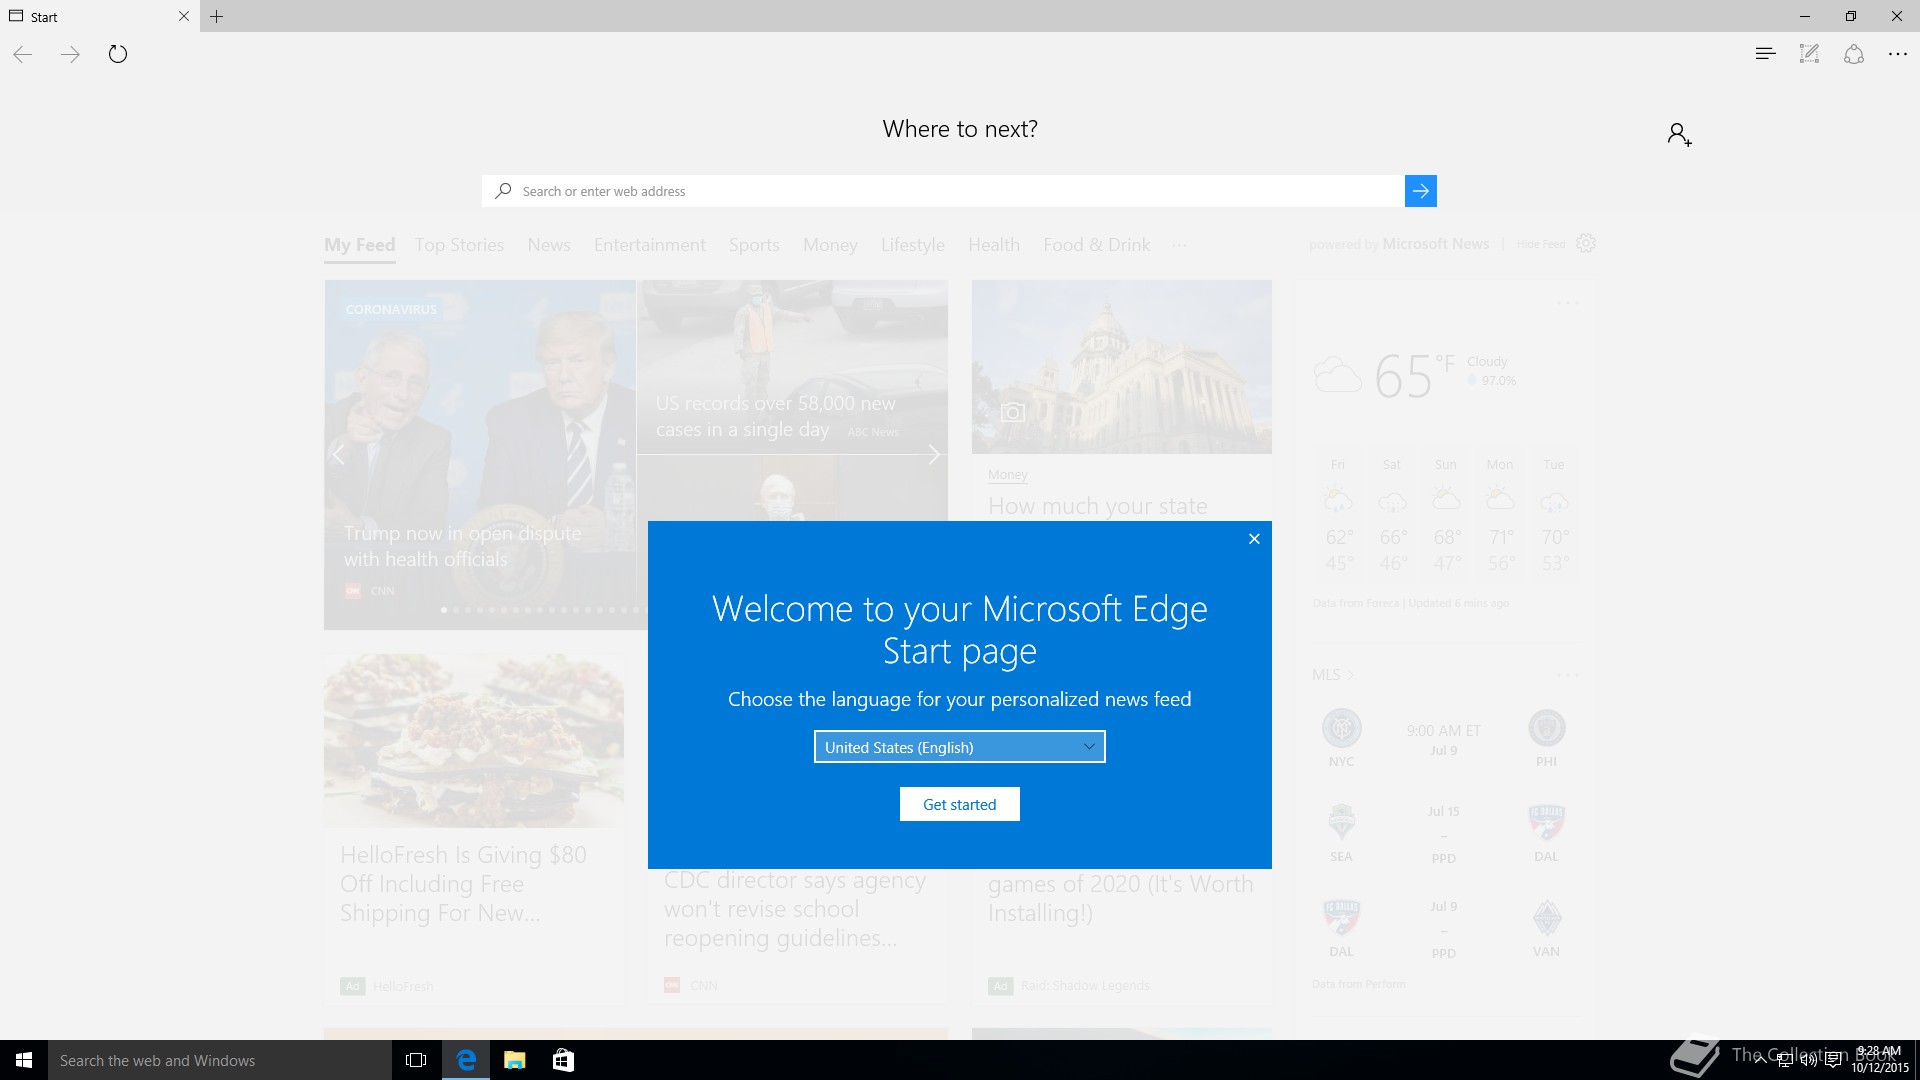
Task: Go to the Health tab
Action: (994, 245)
